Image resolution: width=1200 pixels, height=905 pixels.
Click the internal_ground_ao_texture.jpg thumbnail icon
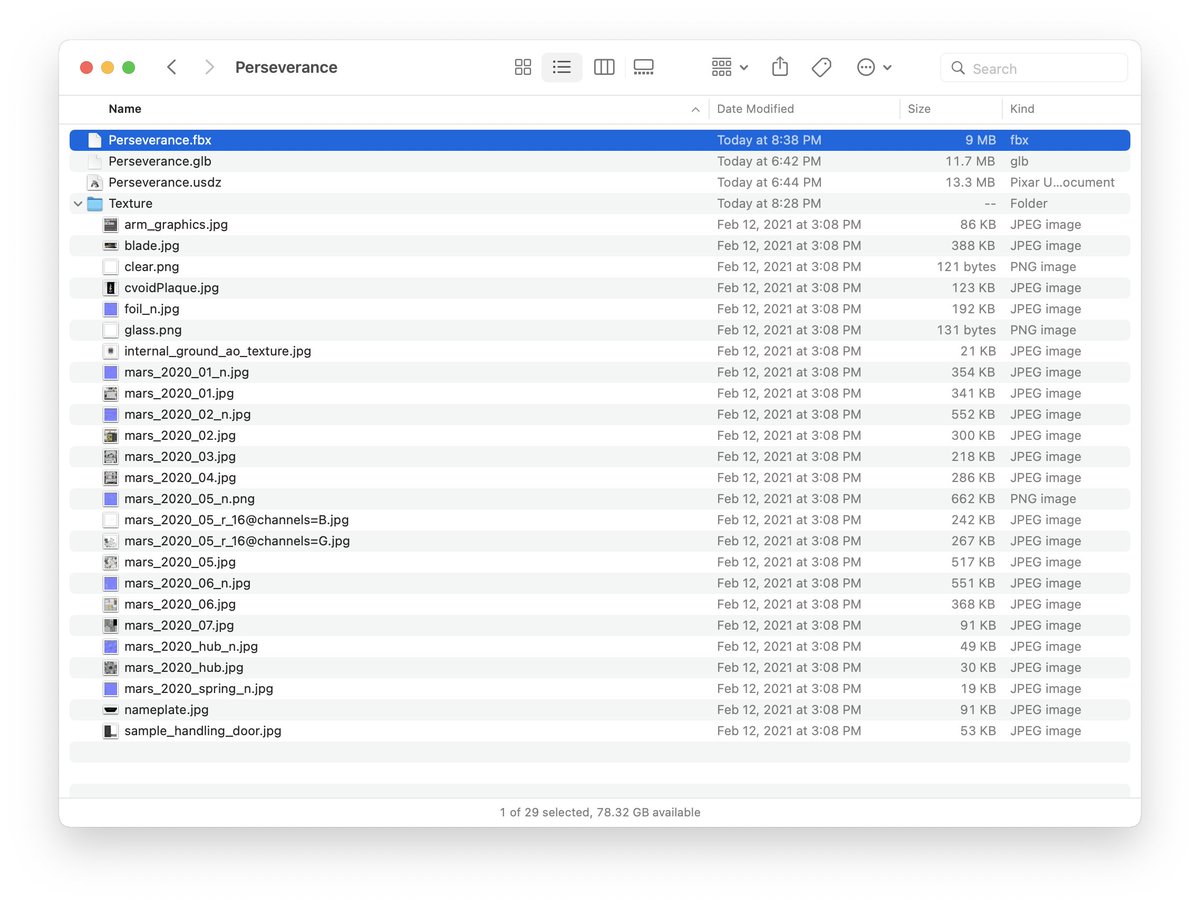(111, 351)
